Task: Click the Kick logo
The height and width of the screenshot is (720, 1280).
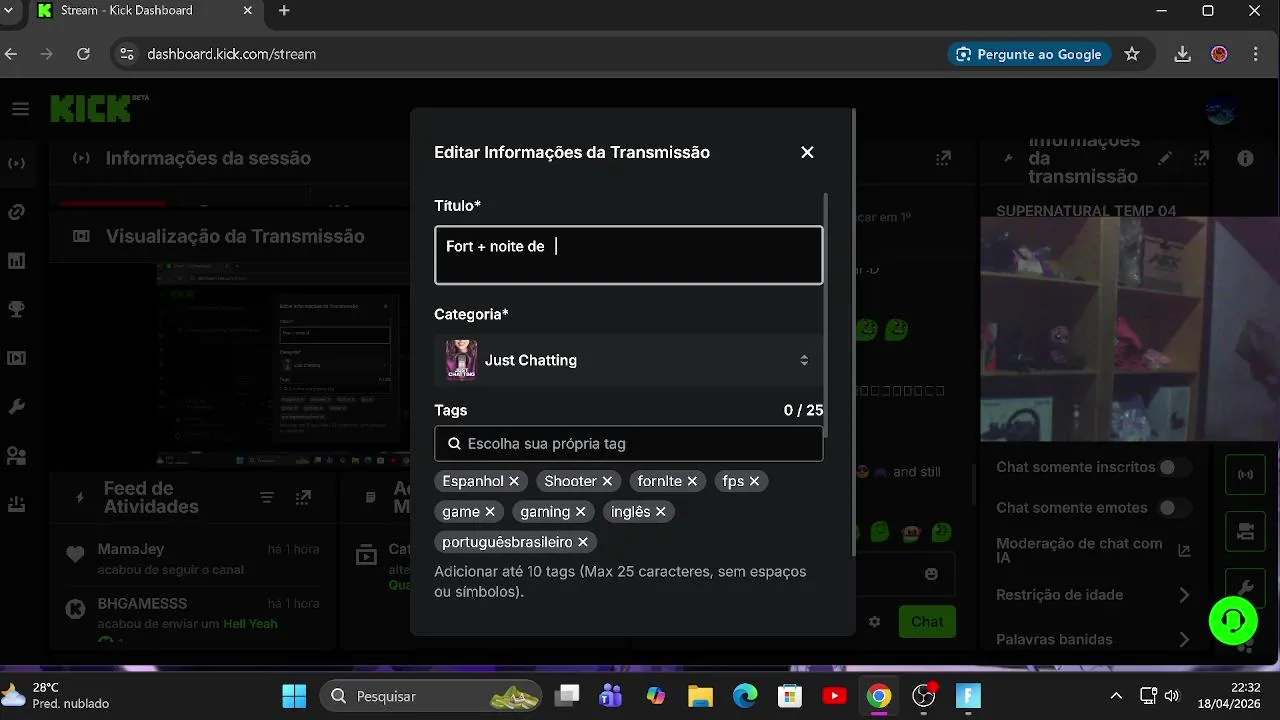Action: click(91, 108)
